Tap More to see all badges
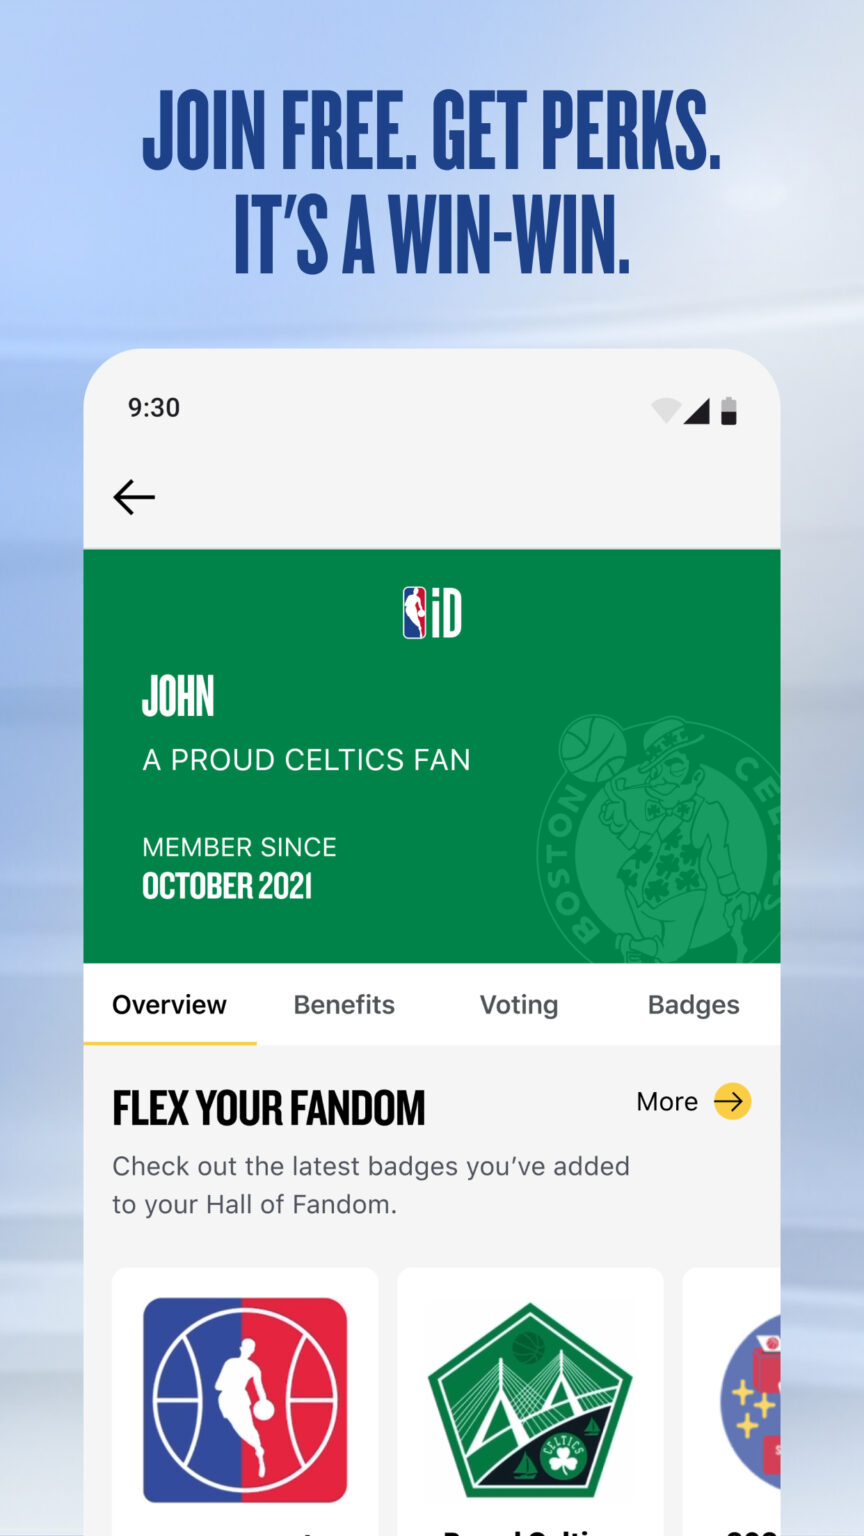This screenshot has width=864, height=1536. (666, 1101)
